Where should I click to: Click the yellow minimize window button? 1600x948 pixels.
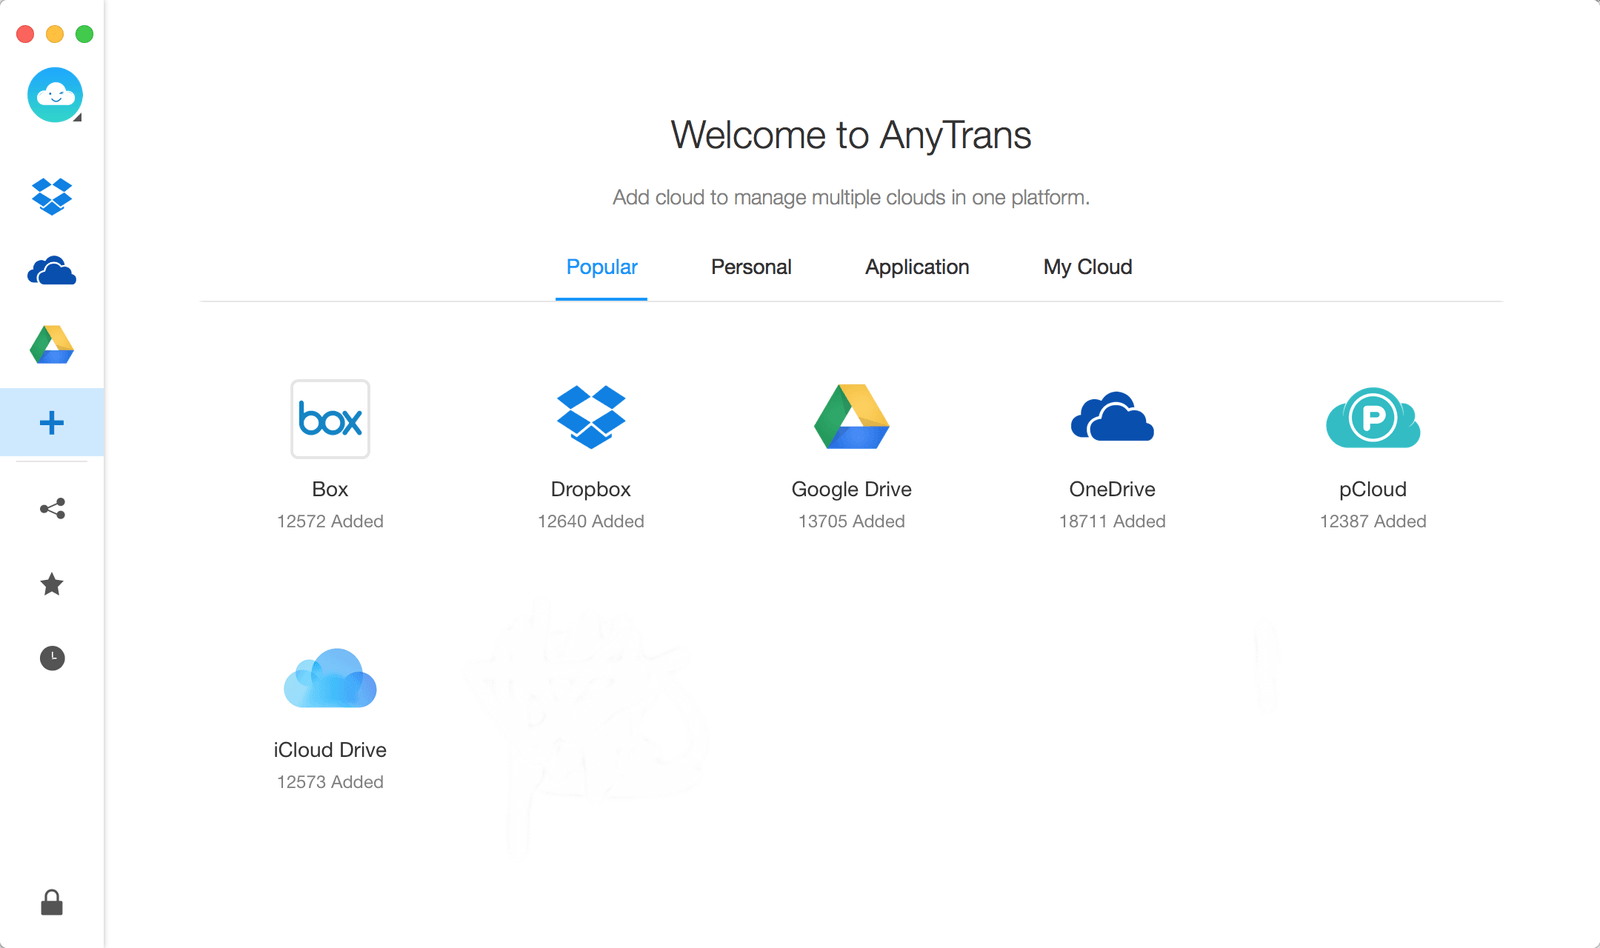click(55, 34)
